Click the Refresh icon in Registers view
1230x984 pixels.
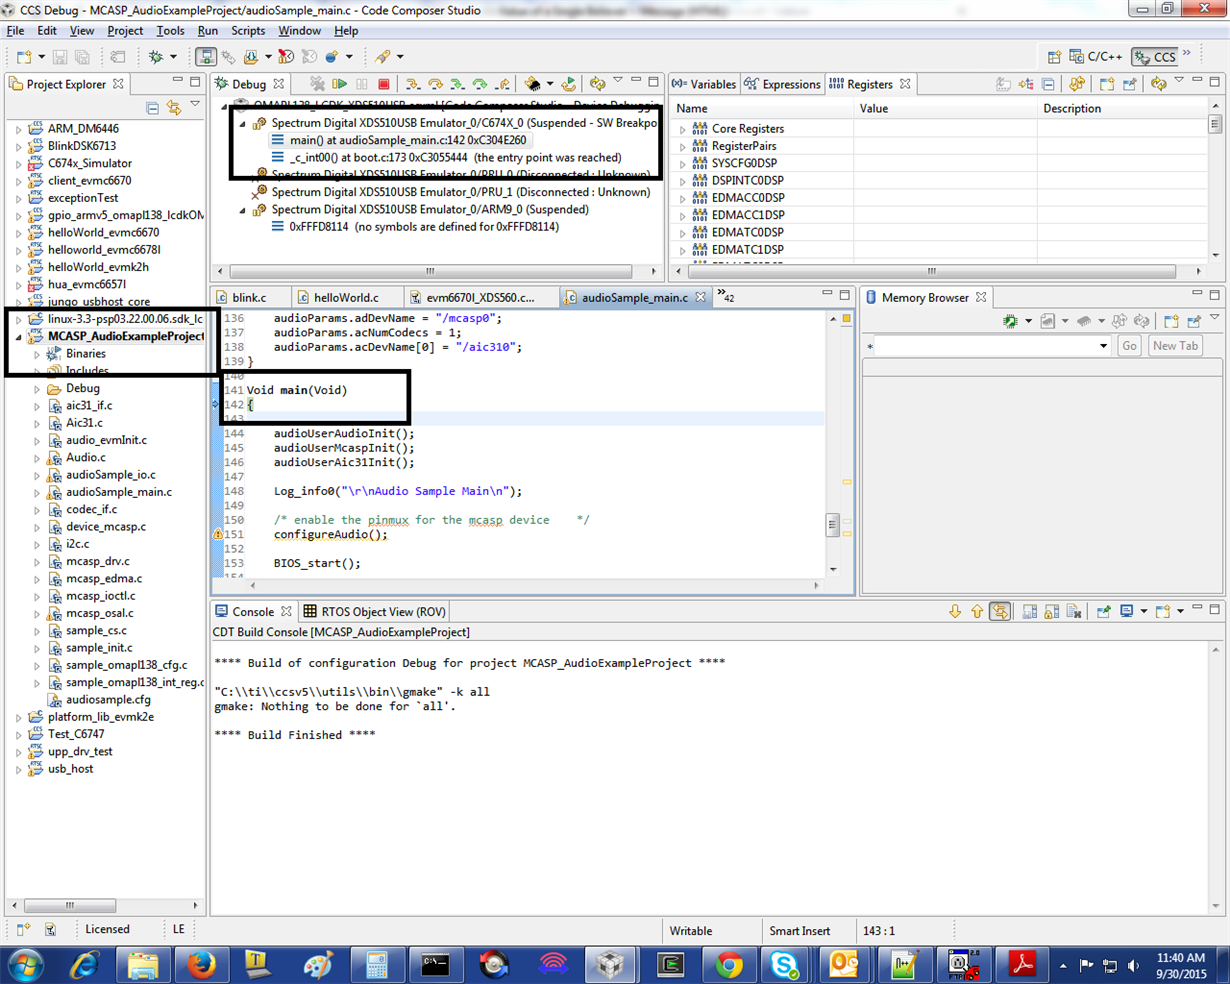[1158, 85]
